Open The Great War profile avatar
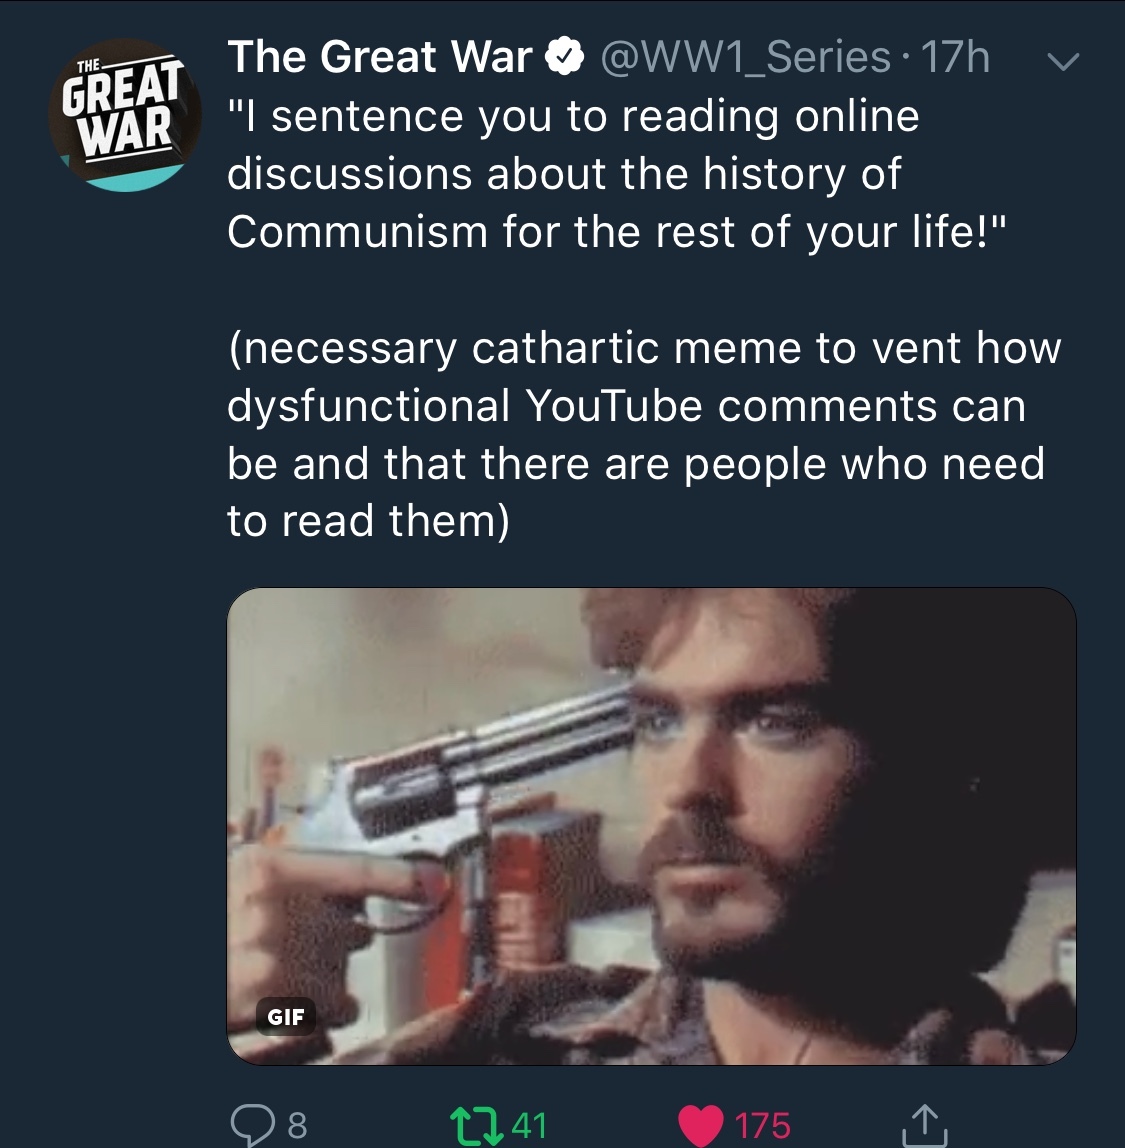 [124, 115]
